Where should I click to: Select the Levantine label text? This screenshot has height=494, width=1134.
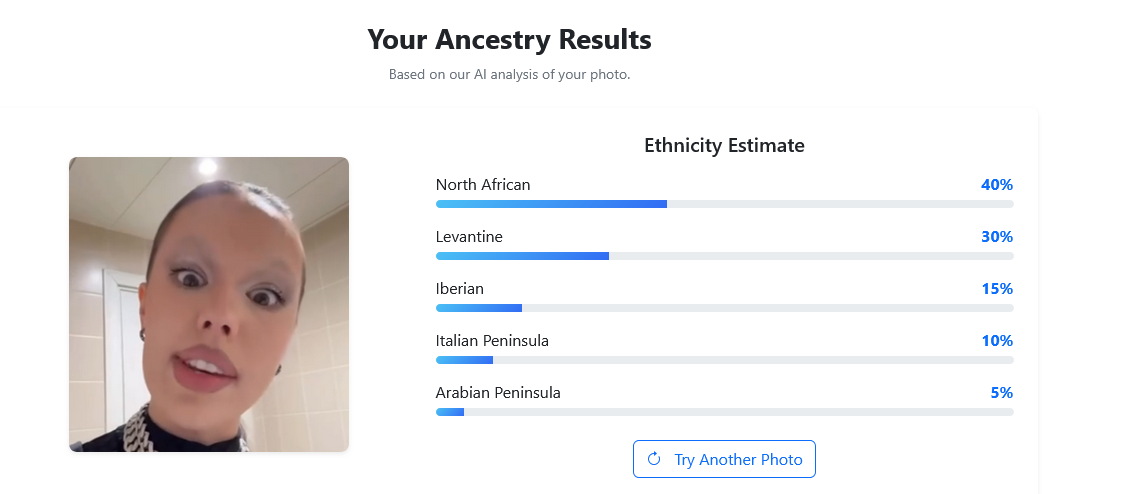pyautogui.click(x=469, y=237)
